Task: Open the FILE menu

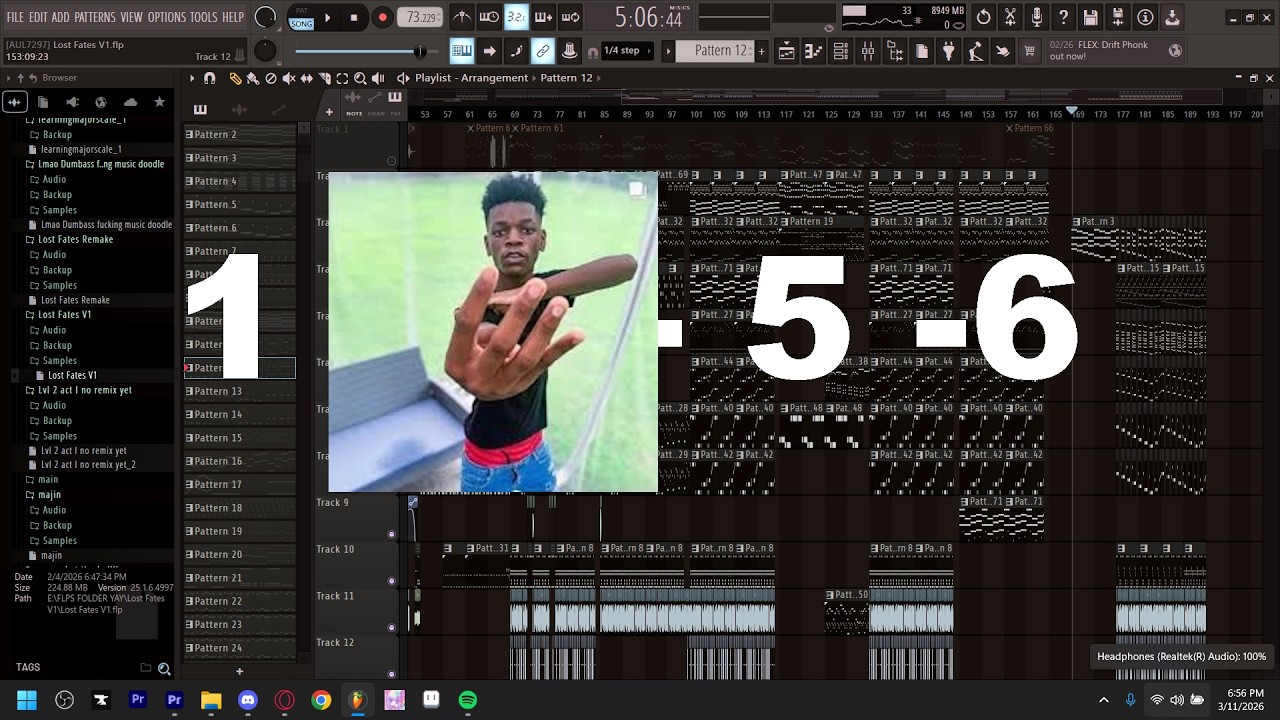Action: click(x=15, y=18)
